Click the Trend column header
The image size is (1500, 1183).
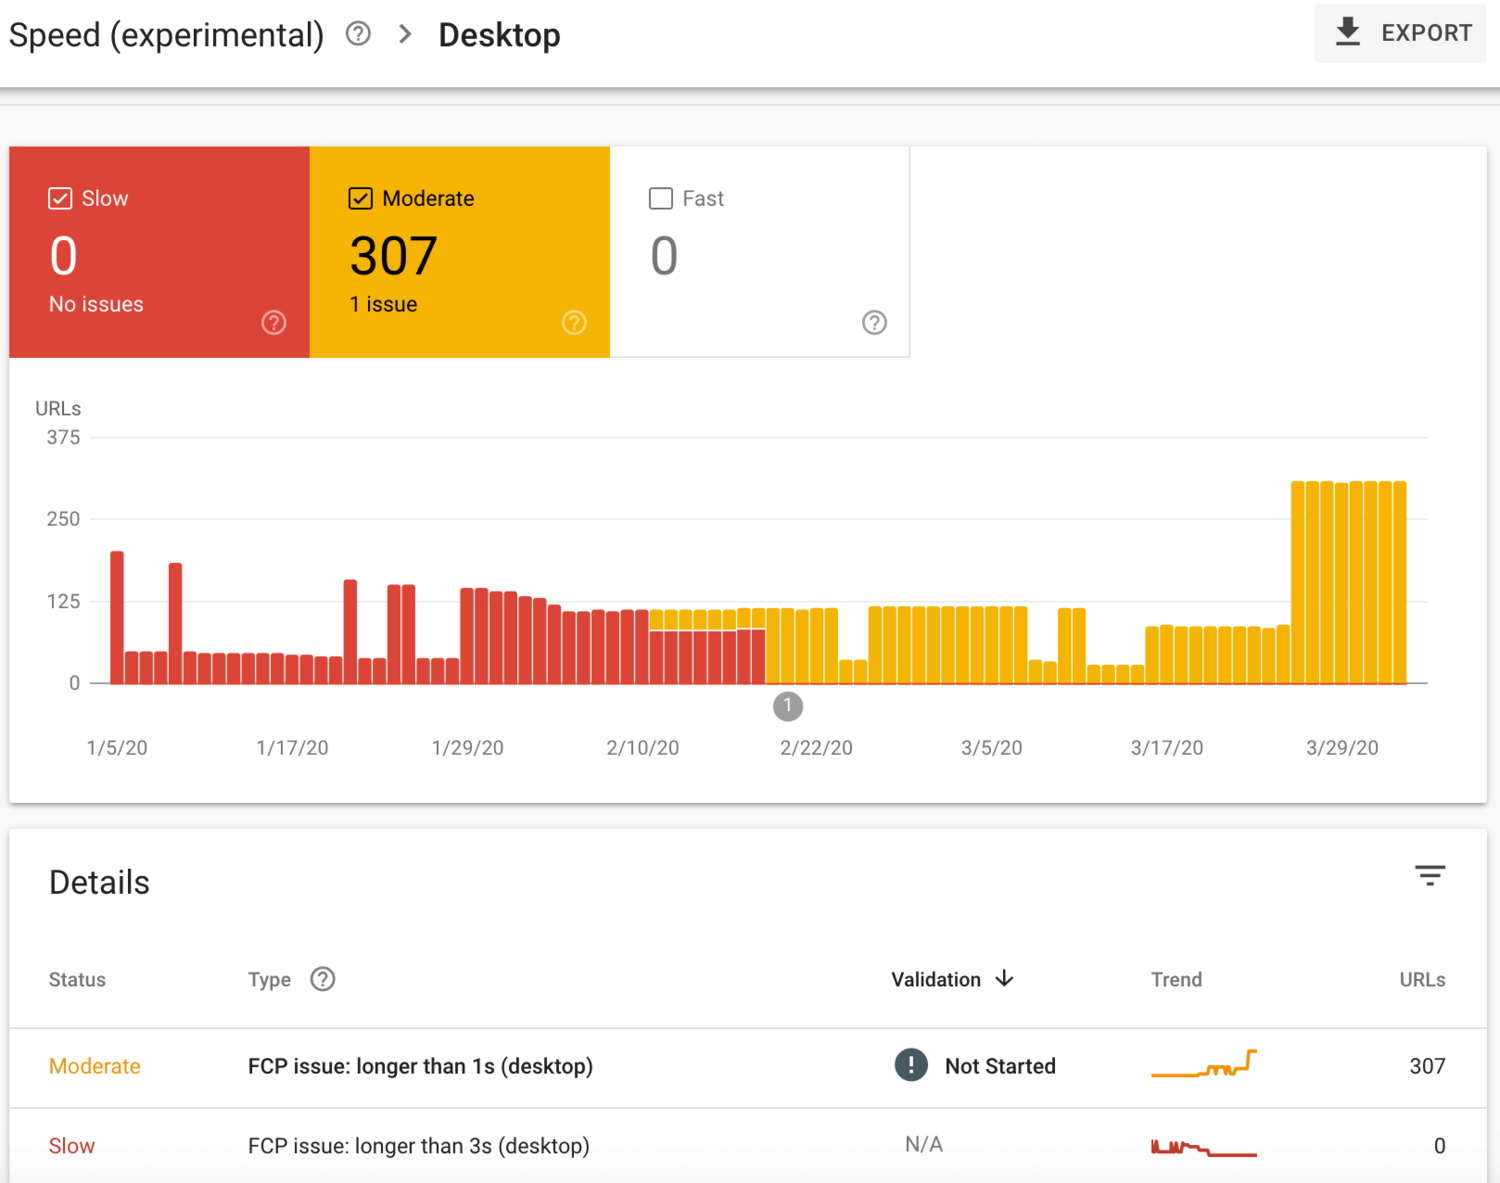click(x=1176, y=979)
